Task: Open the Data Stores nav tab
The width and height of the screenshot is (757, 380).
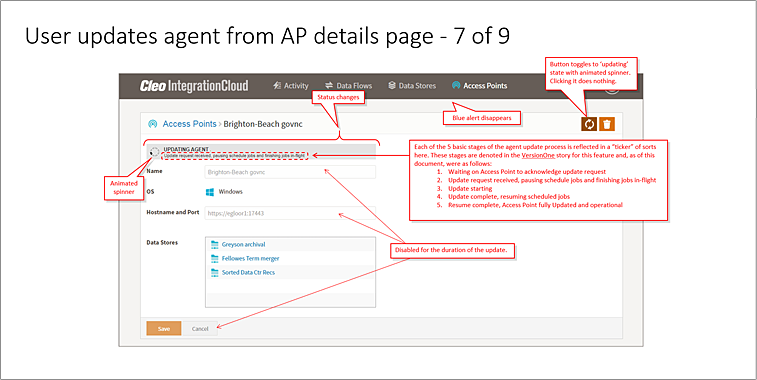Action: coord(412,85)
